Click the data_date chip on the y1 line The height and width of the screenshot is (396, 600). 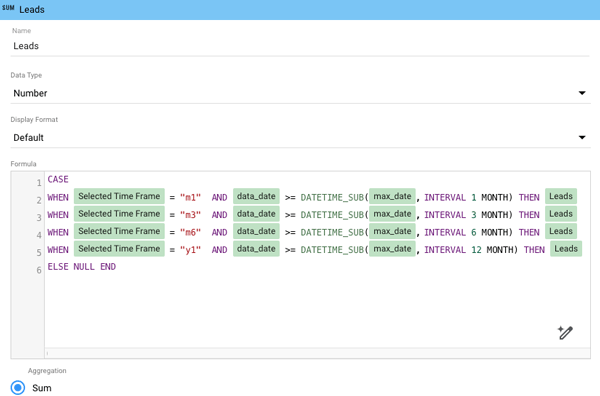256,249
